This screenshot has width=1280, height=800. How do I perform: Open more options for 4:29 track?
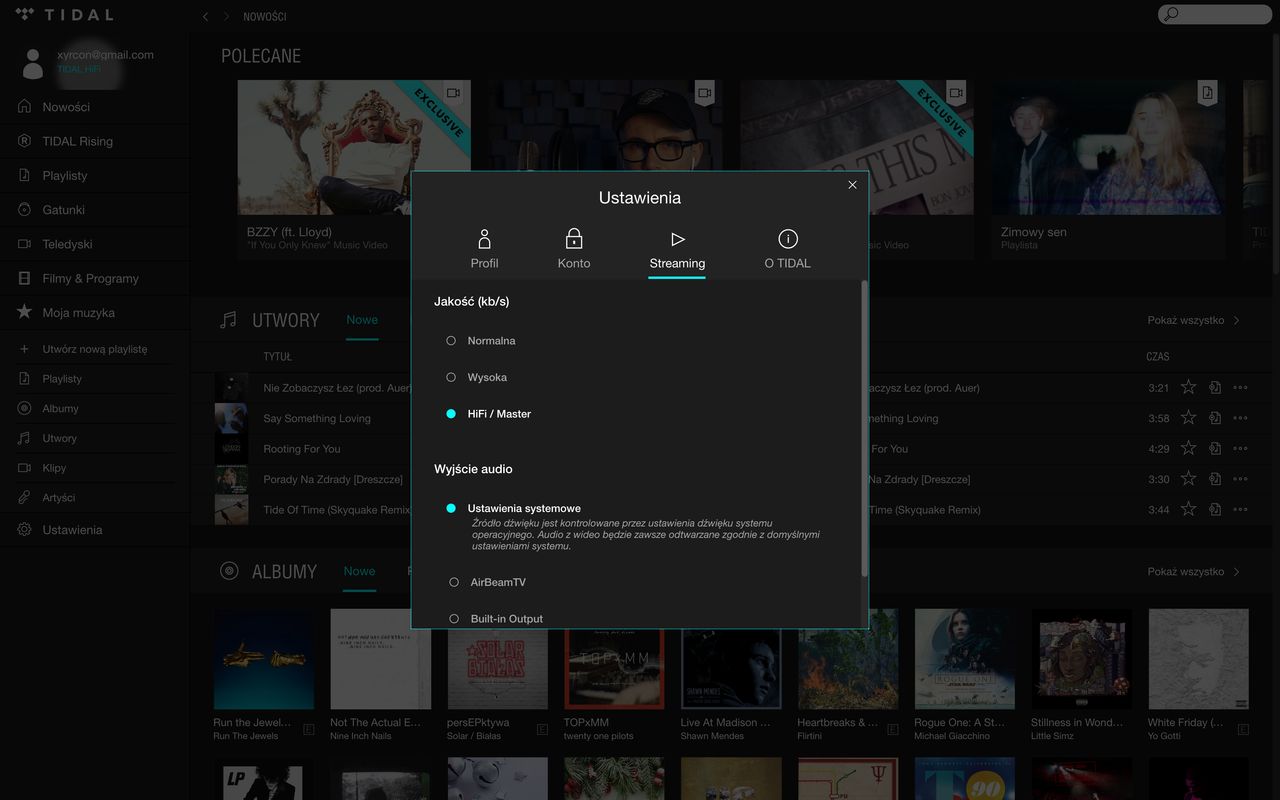click(x=1241, y=449)
